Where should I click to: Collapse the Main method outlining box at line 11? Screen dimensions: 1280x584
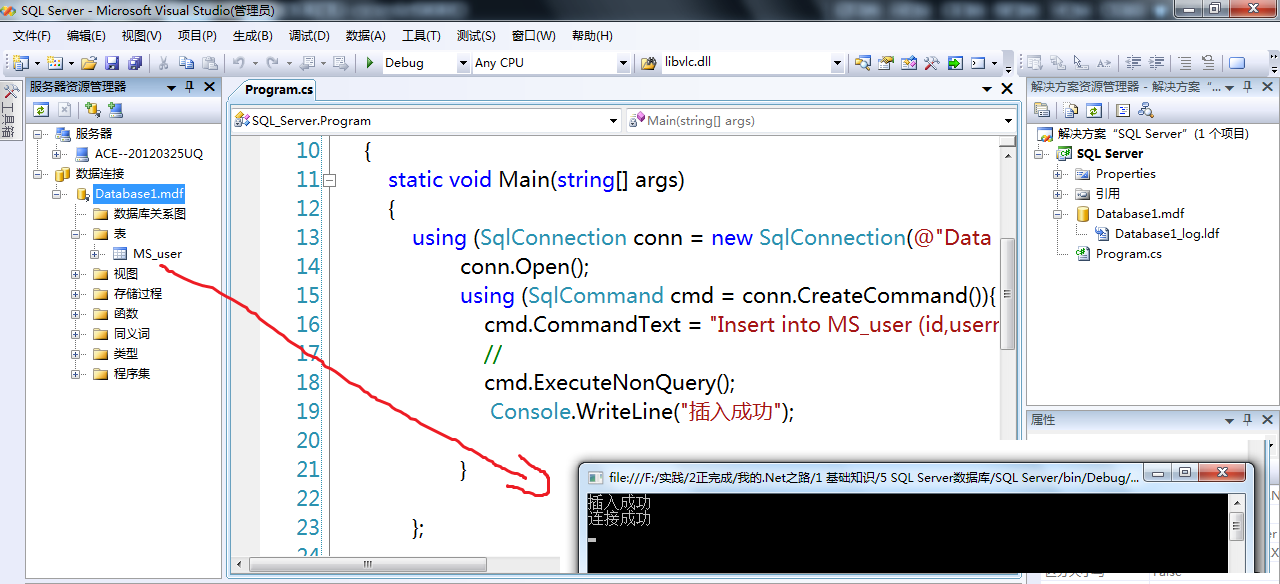329,180
